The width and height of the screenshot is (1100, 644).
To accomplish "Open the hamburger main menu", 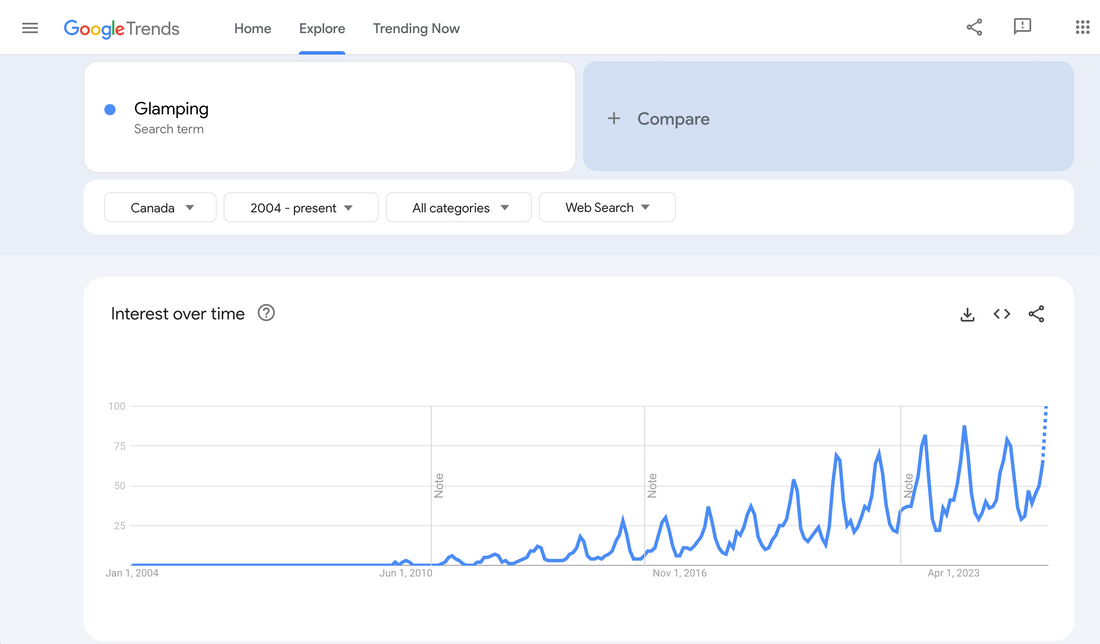I will pos(30,28).
